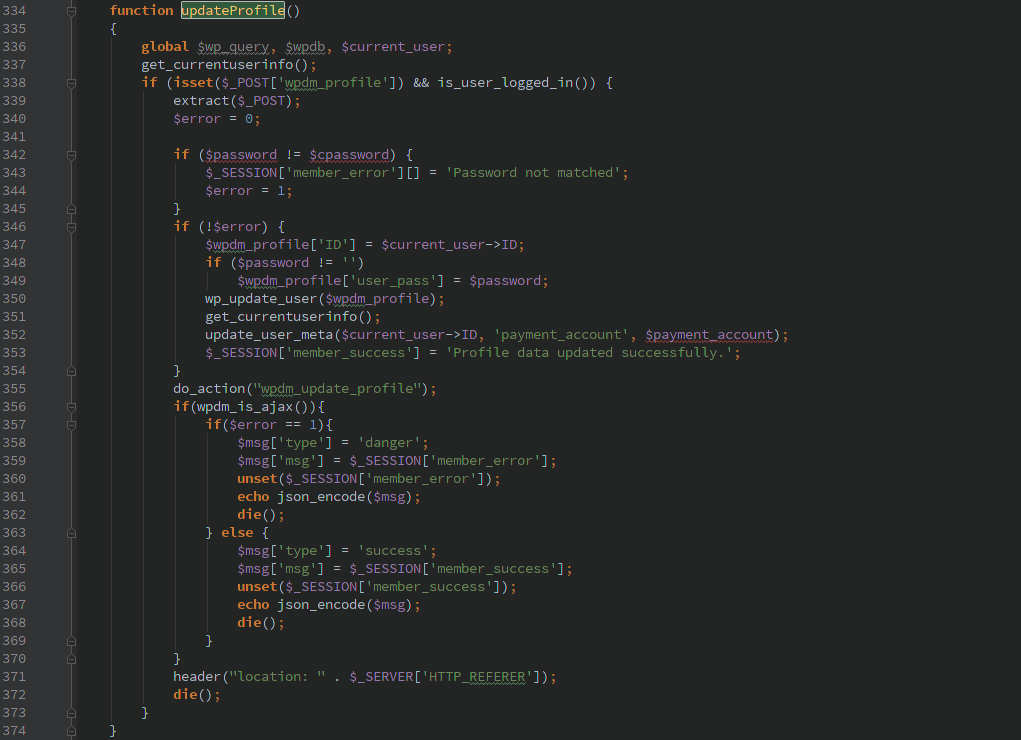Place cursor on the $cpassword variable

coord(349,155)
